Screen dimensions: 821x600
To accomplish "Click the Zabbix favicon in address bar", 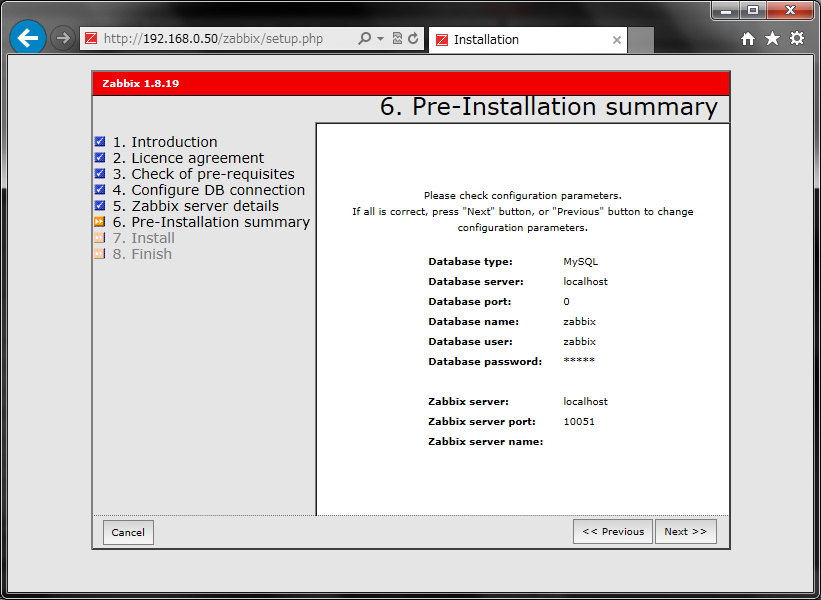I will coord(91,38).
